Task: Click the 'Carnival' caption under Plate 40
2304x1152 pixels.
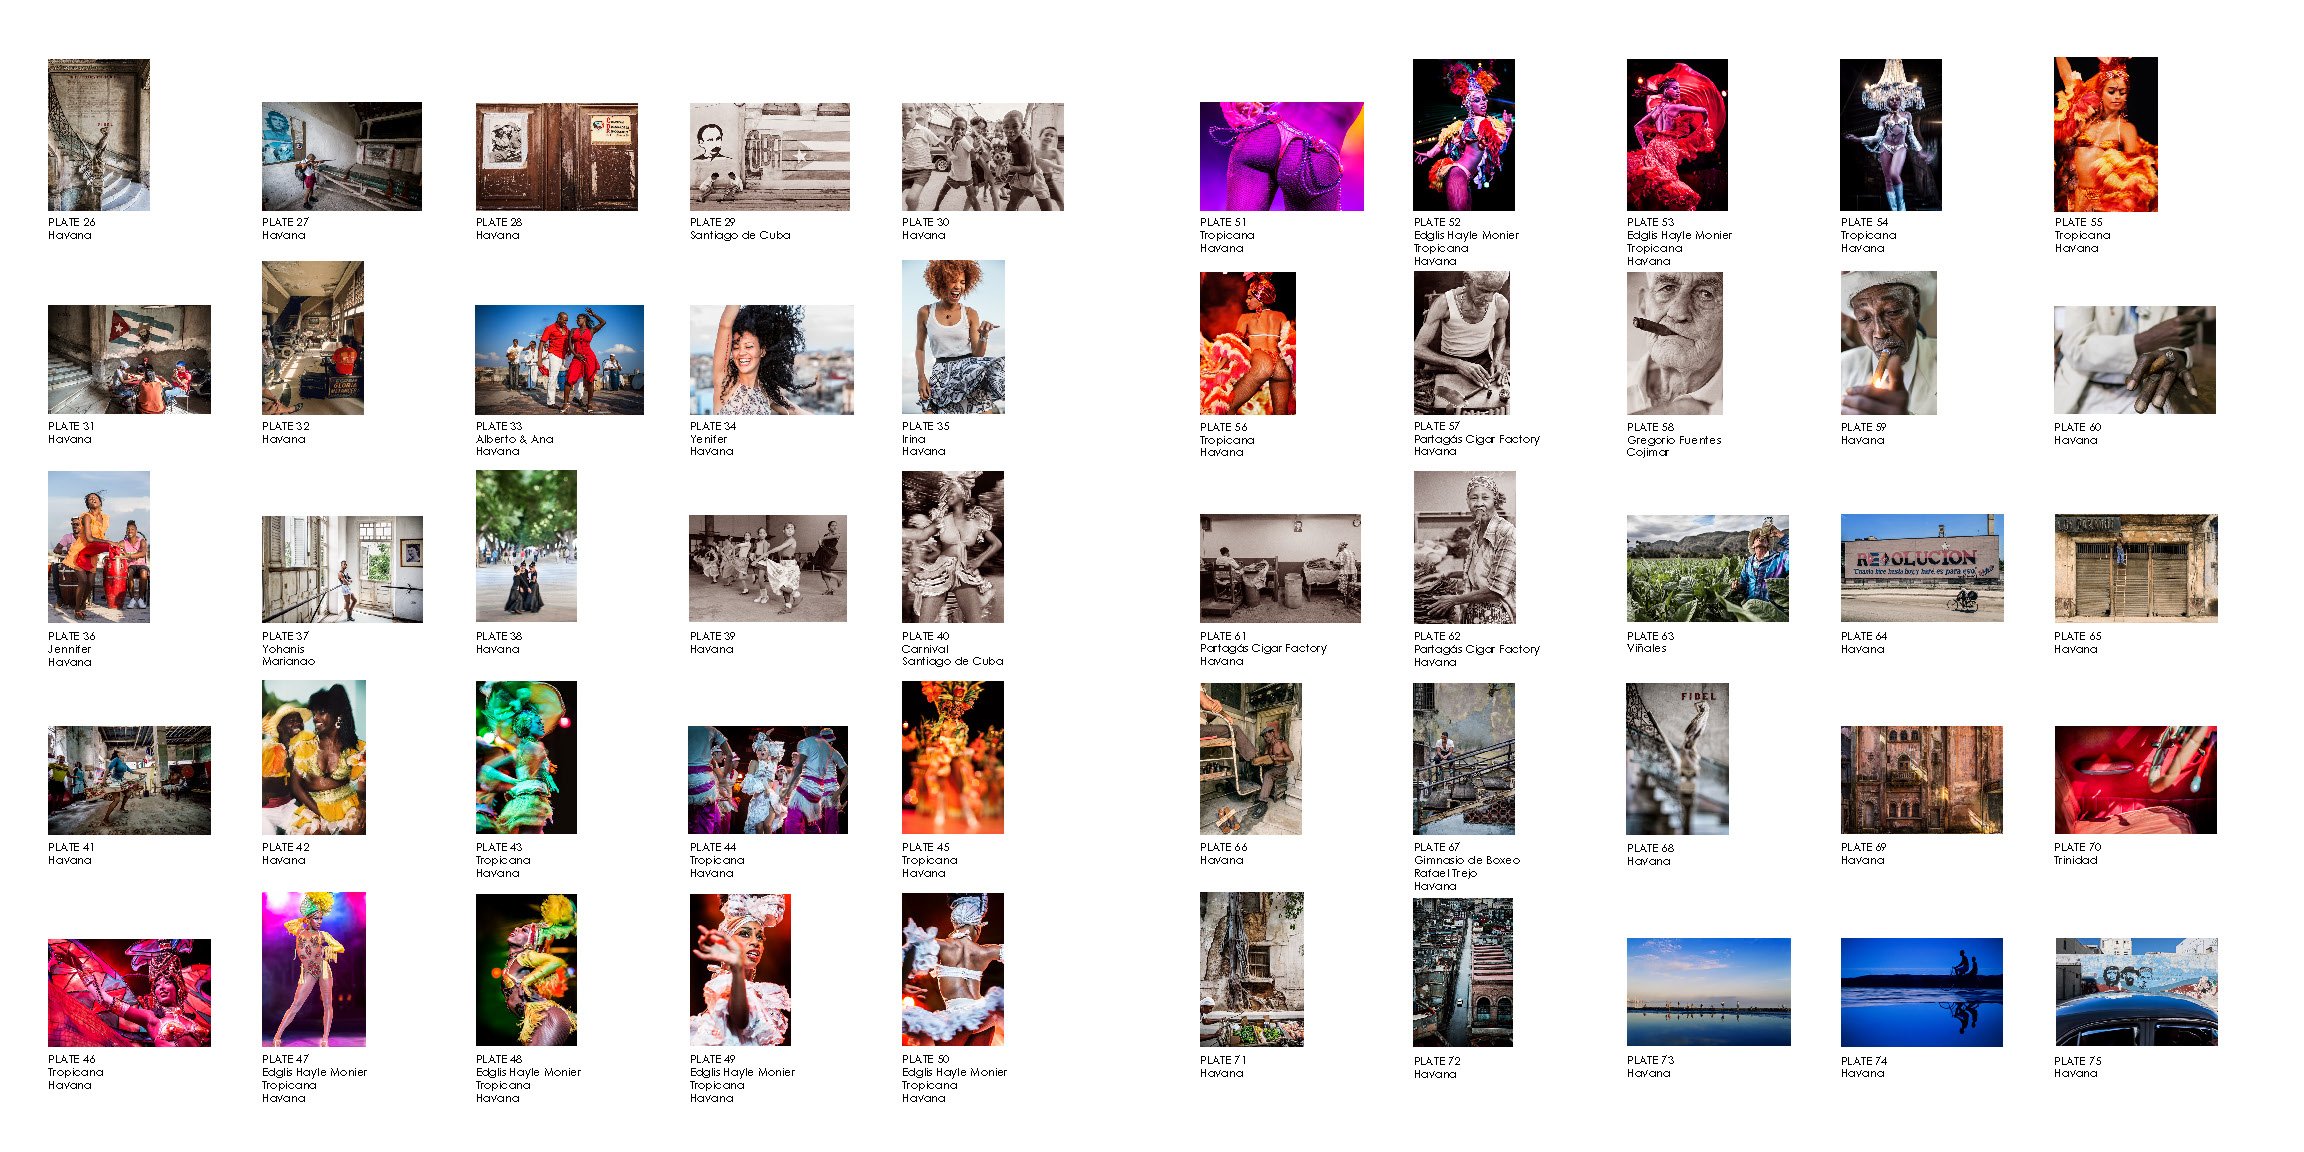Action: click(925, 649)
